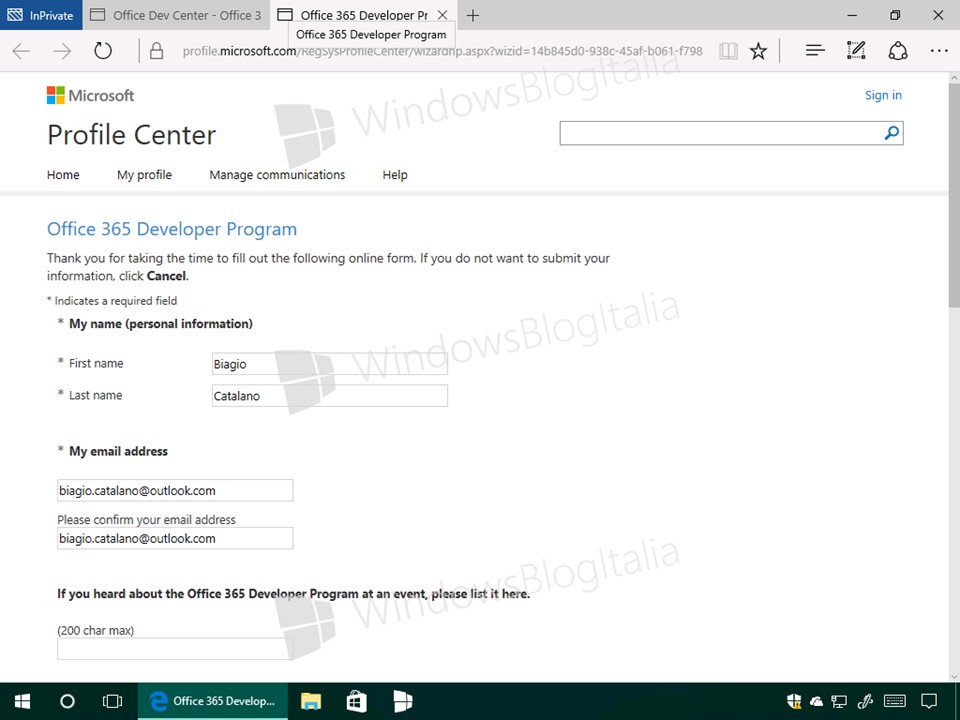The width and height of the screenshot is (960, 720).
Task: Click the Office 365 Developer Program heading
Action: tap(172, 228)
